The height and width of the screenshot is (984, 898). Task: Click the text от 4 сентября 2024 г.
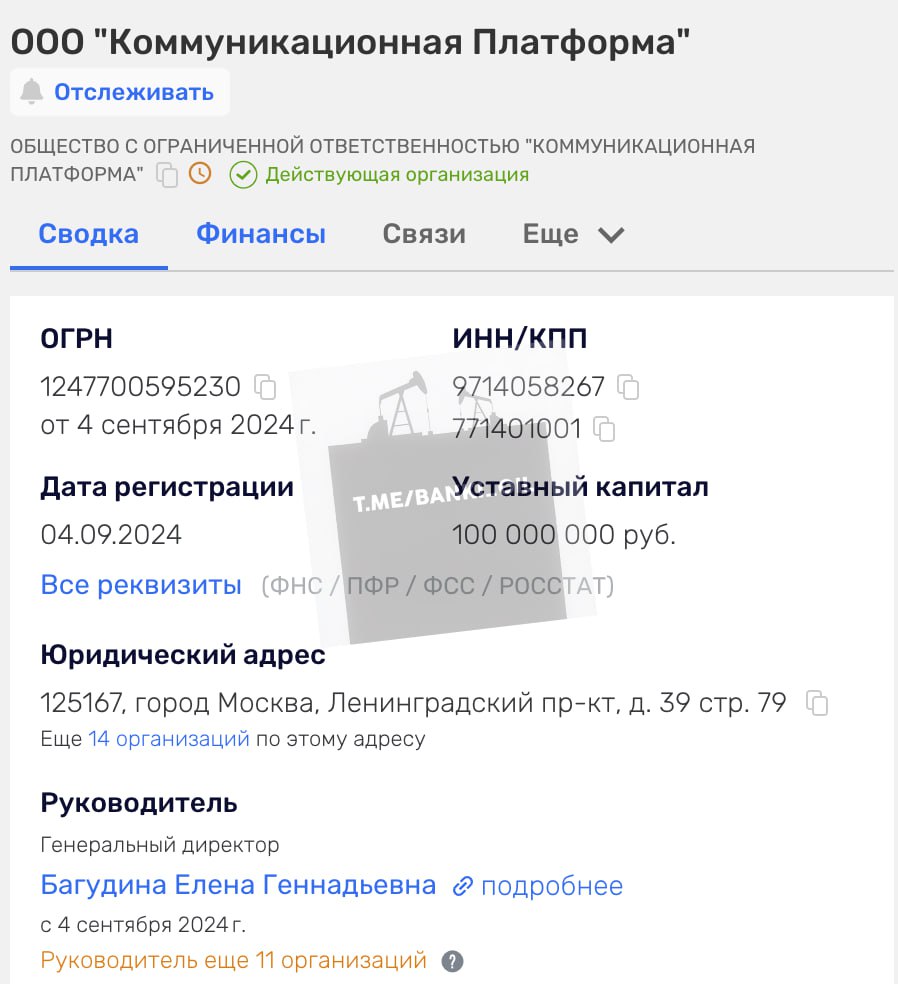point(178,425)
